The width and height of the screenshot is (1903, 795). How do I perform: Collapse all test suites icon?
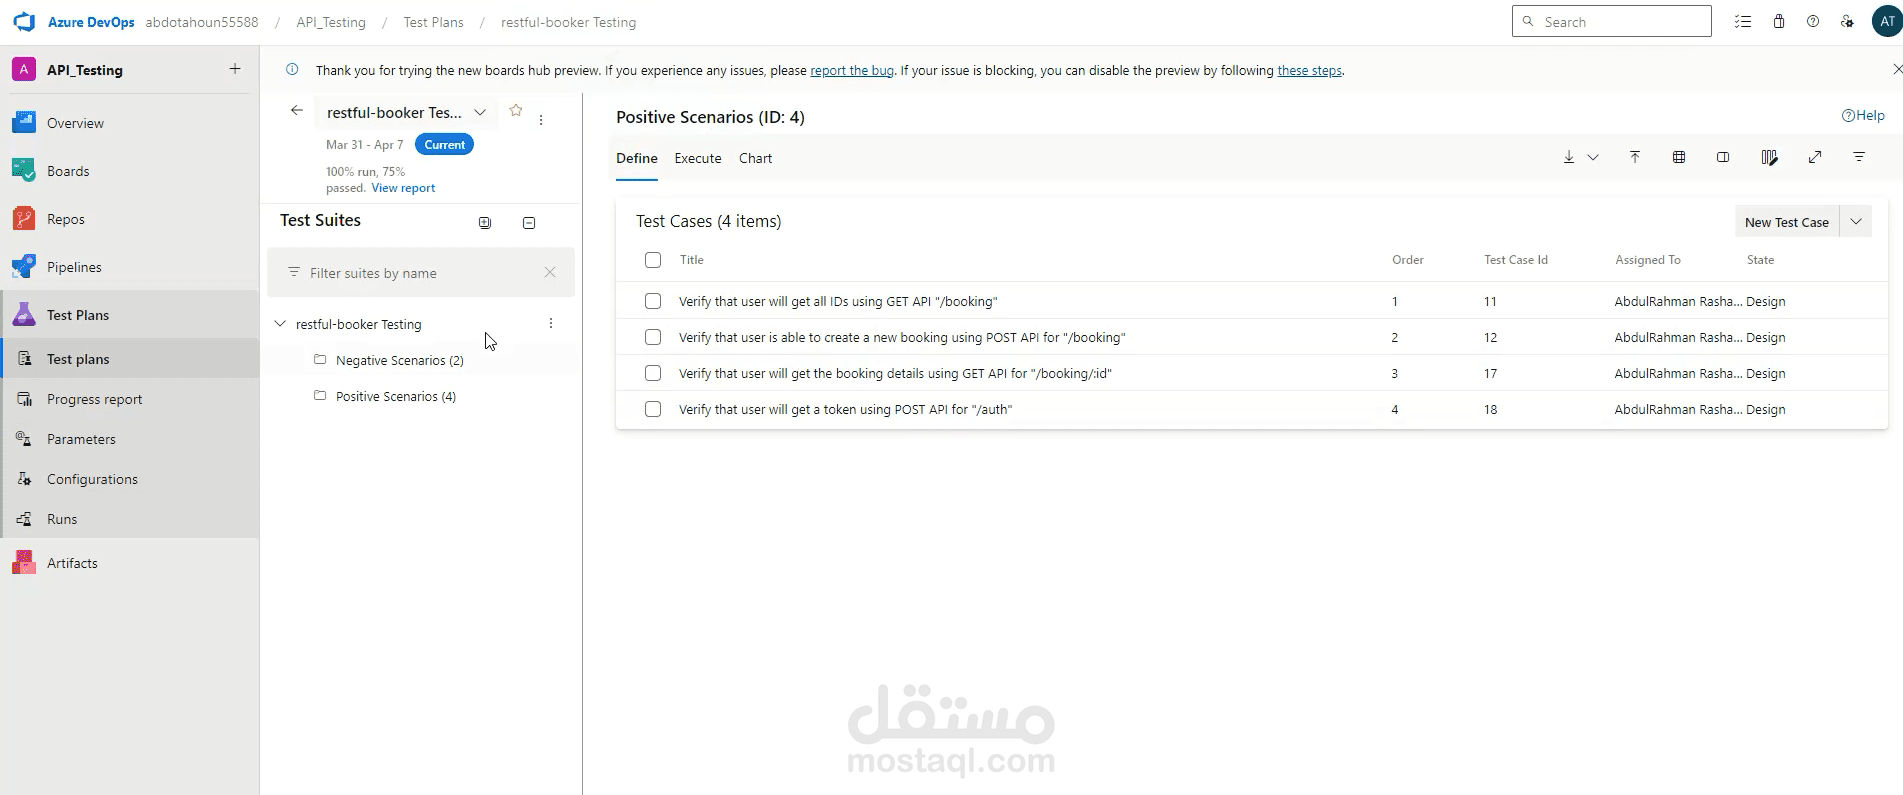529,223
